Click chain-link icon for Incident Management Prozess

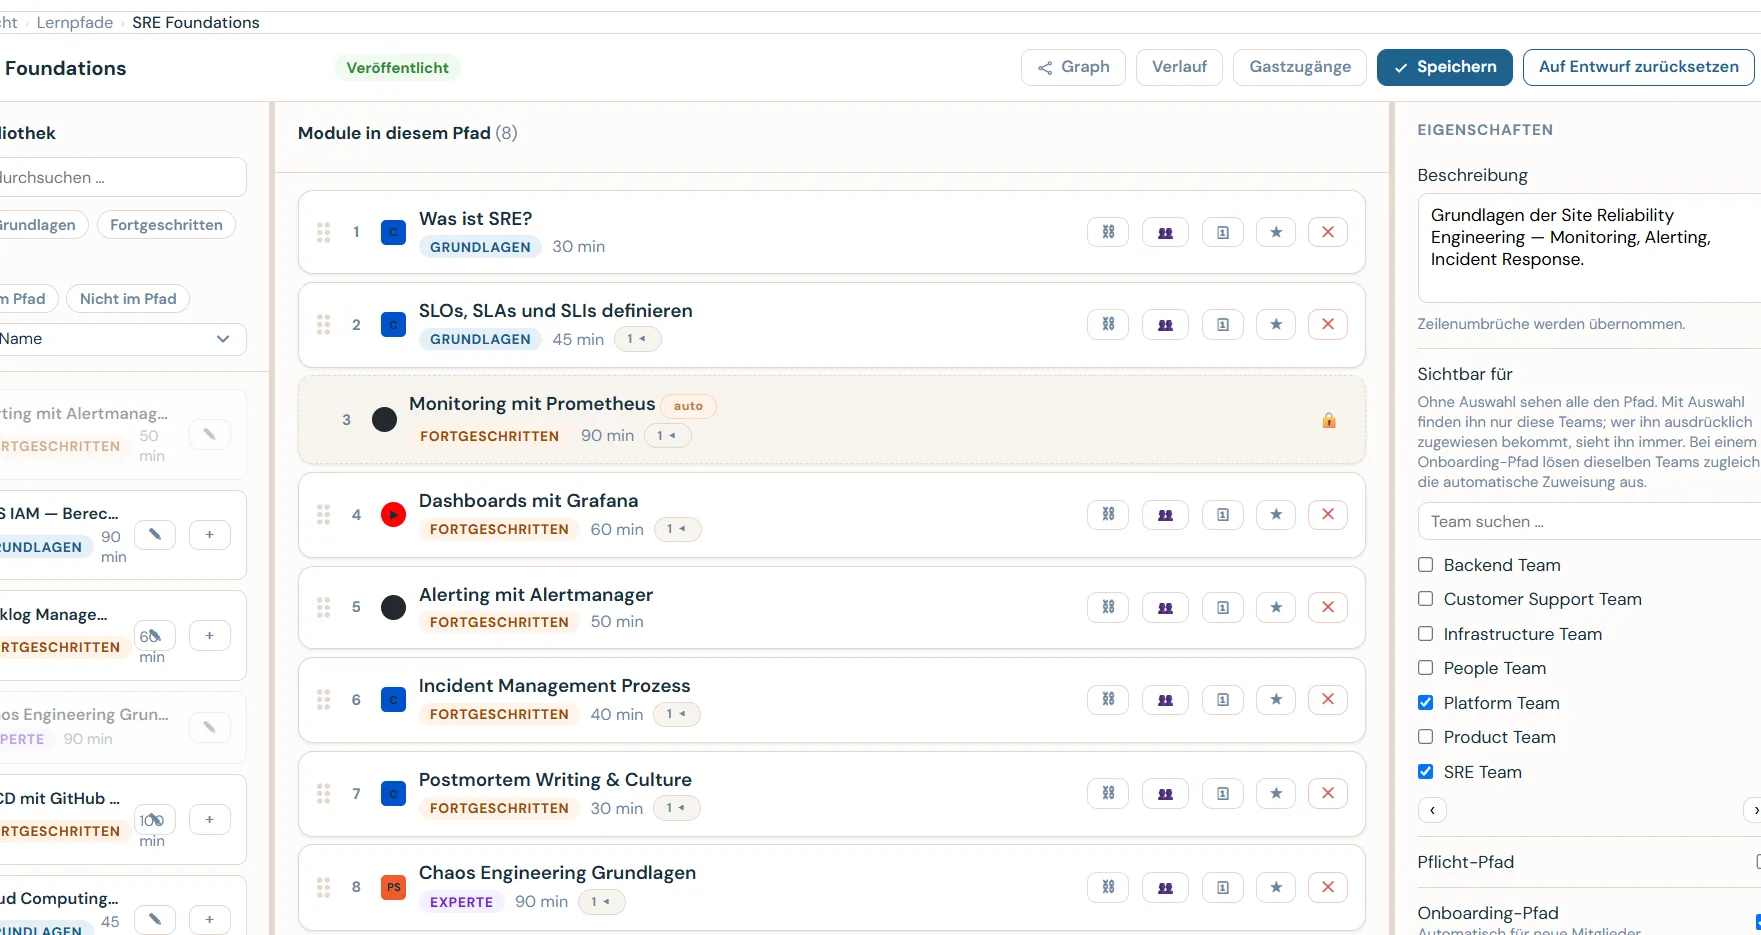pos(1108,699)
